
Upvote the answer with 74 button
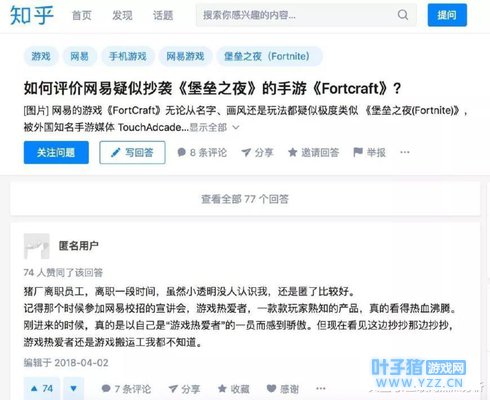point(42,388)
